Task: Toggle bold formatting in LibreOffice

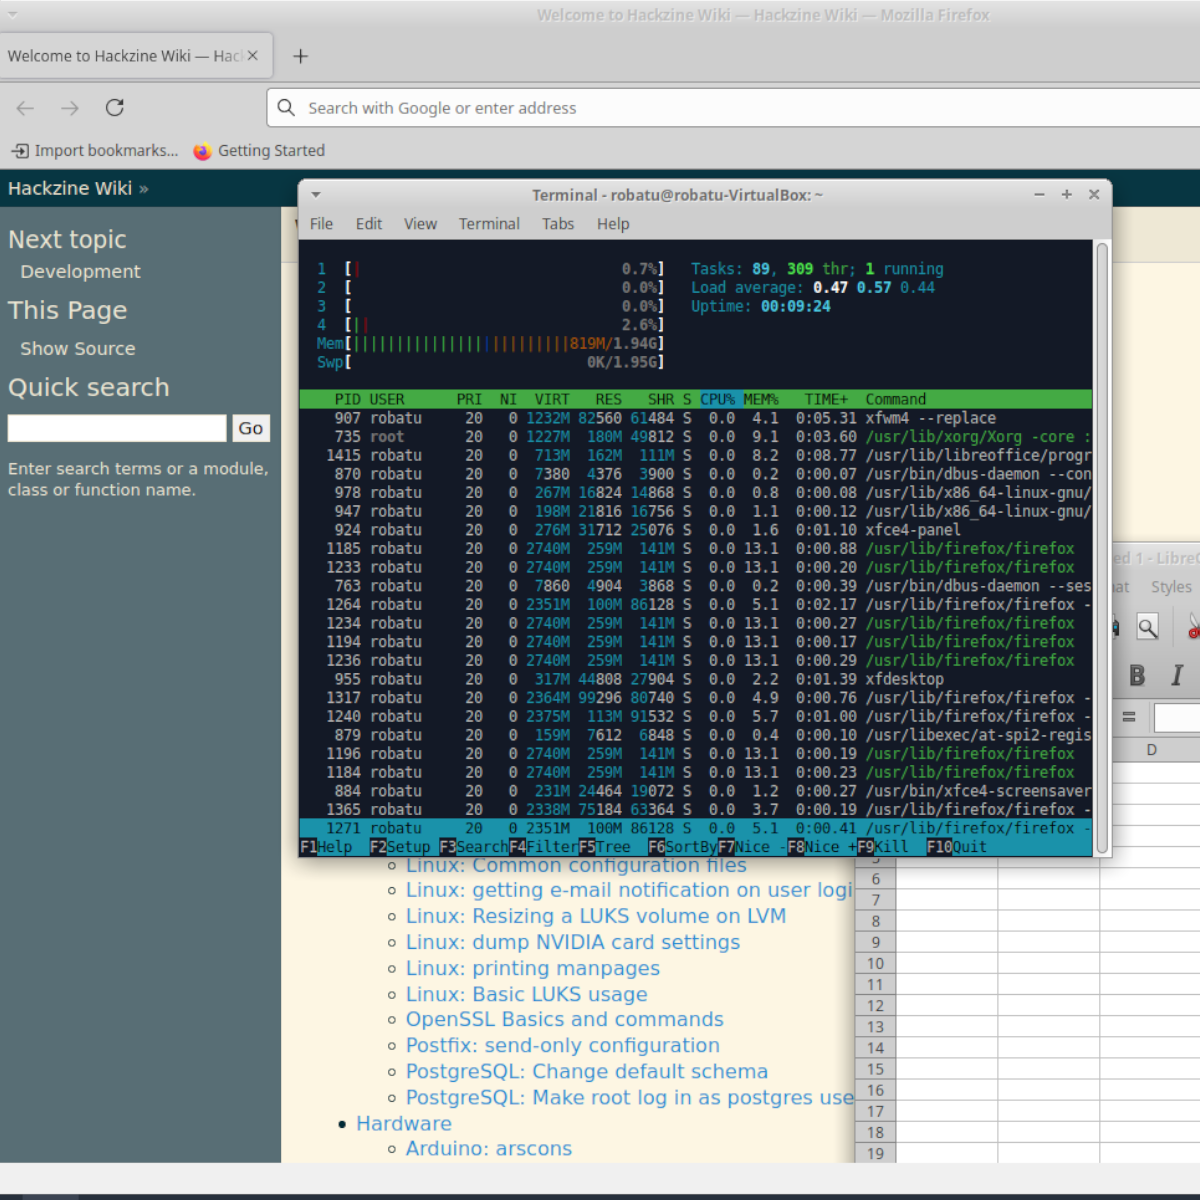Action: coord(1137,675)
